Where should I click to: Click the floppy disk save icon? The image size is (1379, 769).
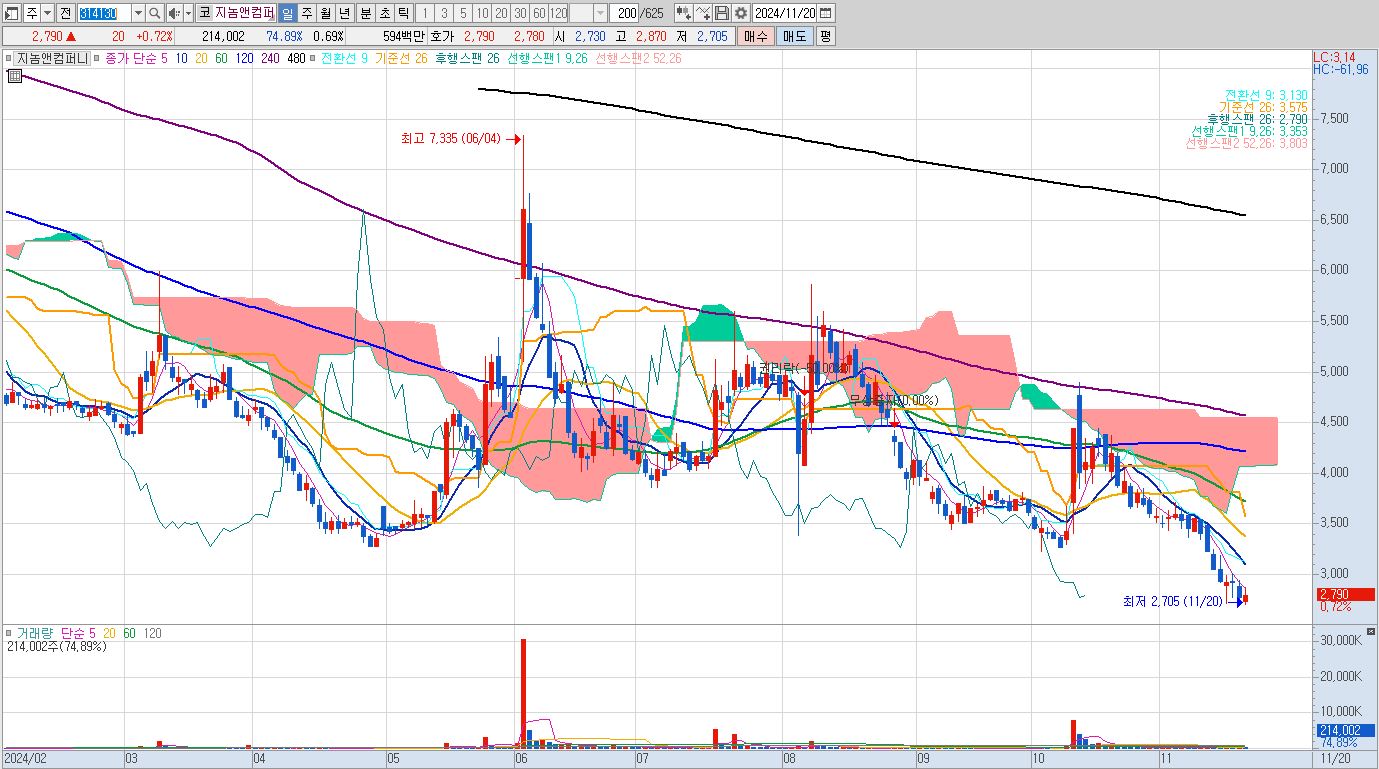[722, 13]
